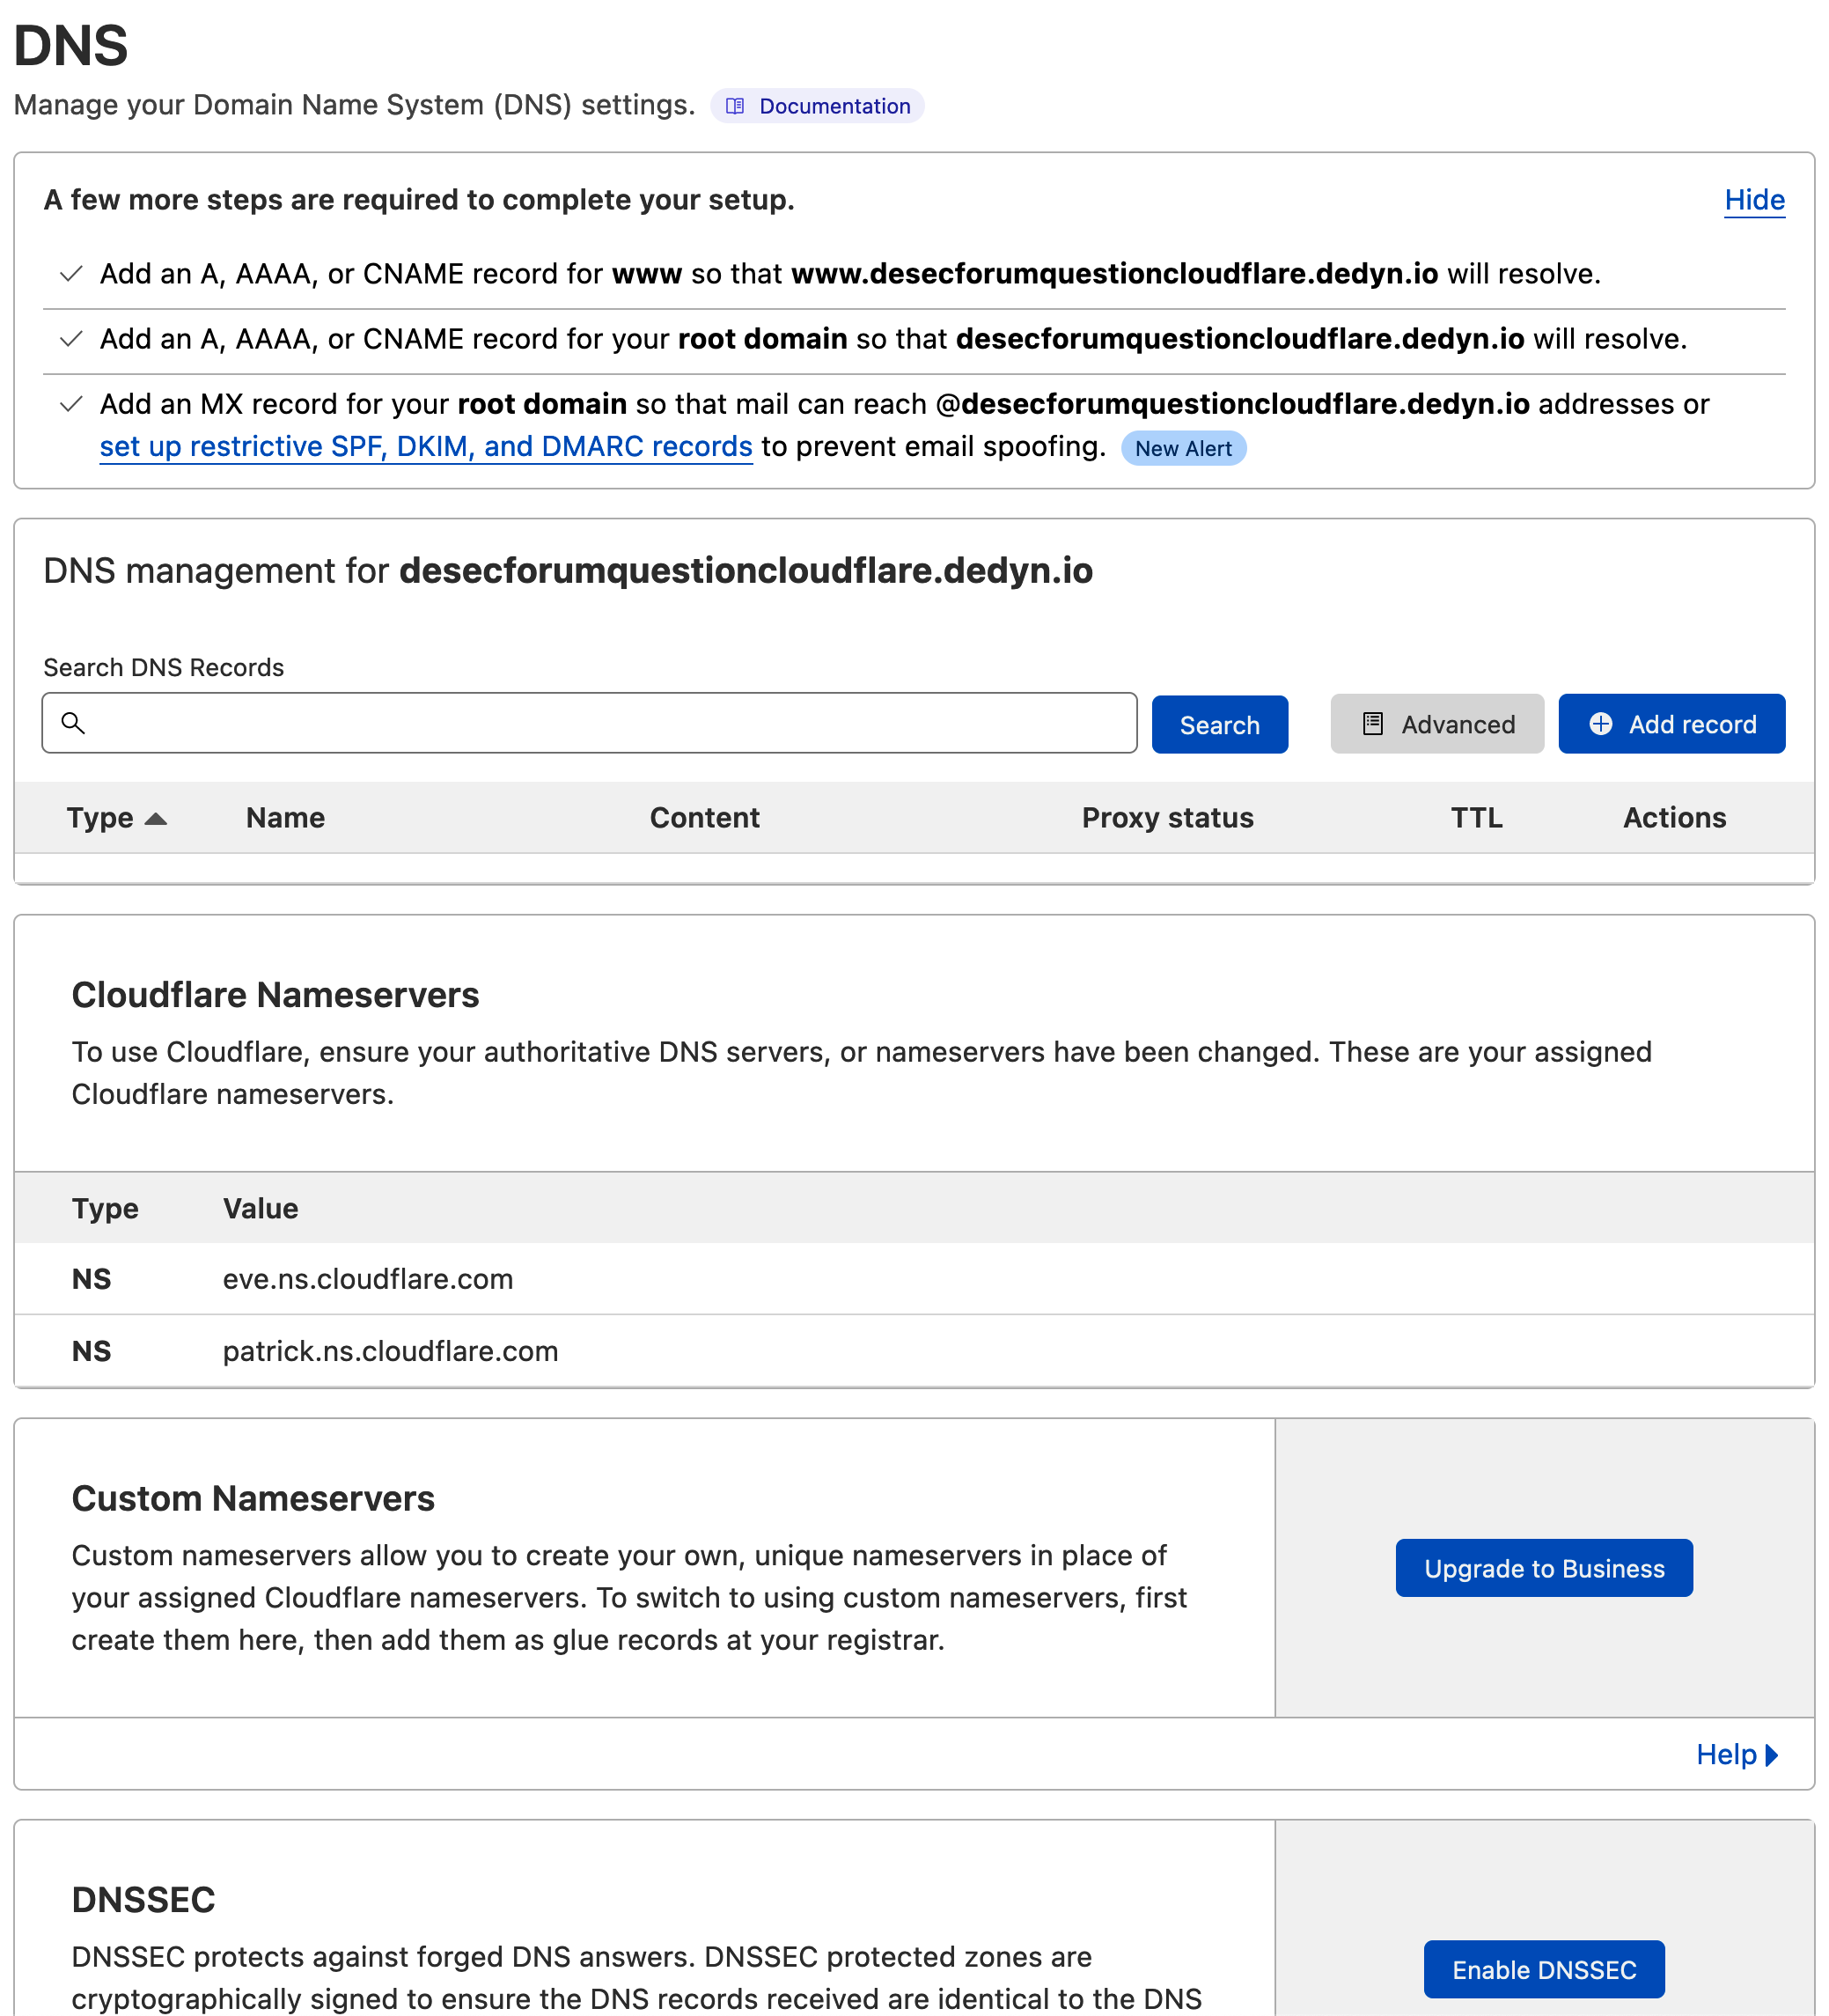
Task: Hide the setup steps notice
Action: (1754, 200)
